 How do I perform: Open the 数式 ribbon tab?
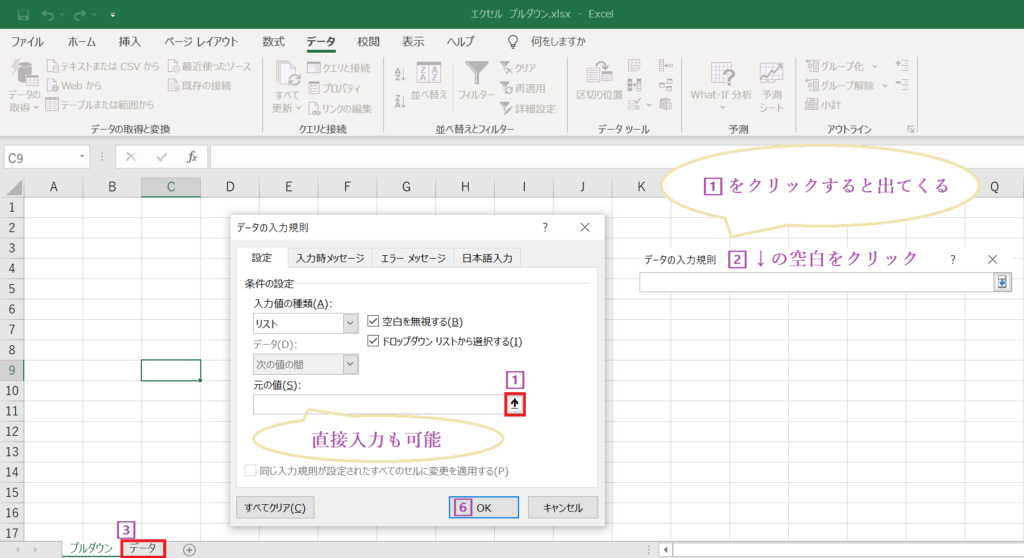click(273, 41)
